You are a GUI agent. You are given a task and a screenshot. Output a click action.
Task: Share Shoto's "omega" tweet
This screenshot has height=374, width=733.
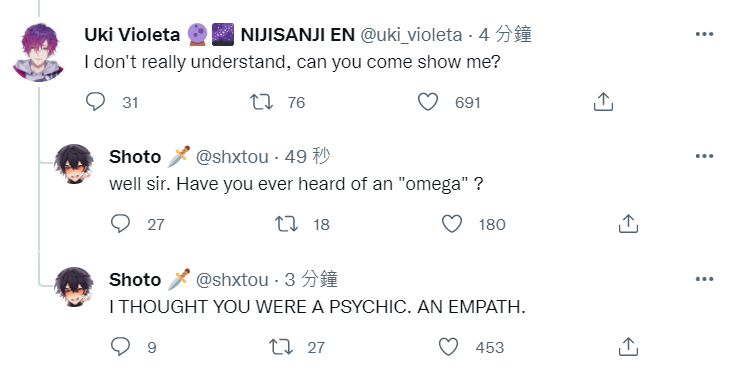pyautogui.click(x=628, y=224)
